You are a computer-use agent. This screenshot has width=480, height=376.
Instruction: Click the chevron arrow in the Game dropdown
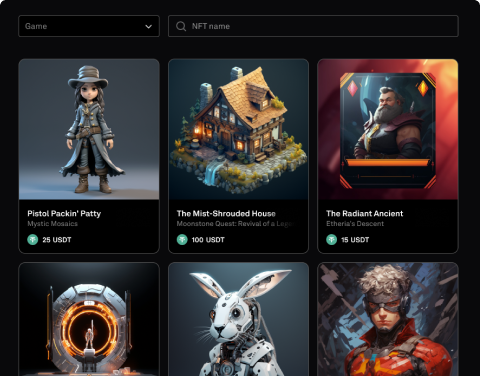click(x=148, y=26)
